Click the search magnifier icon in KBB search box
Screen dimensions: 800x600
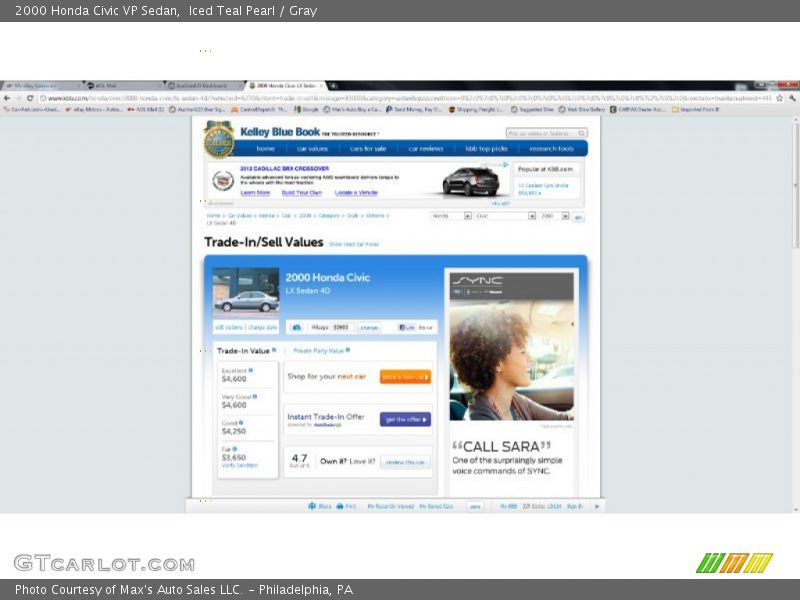click(x=581, y=133)
